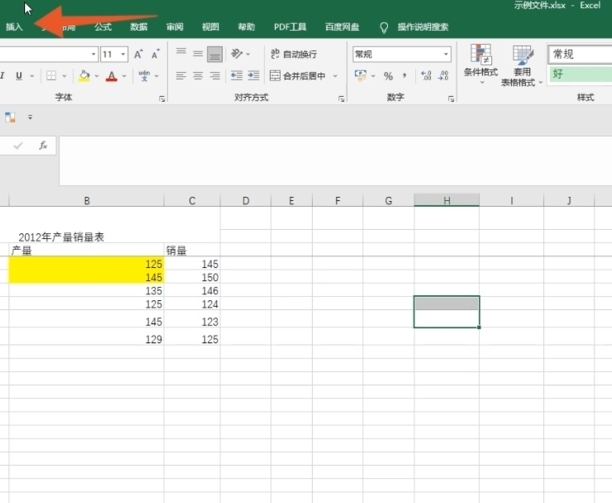Screen dimensions: 612x503
Task: Apply Percent Style number format
Action: tap(388, 76)
